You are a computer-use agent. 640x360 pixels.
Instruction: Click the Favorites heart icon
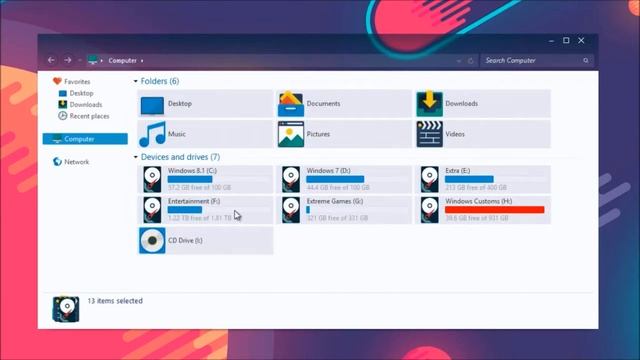coord(57,81)
